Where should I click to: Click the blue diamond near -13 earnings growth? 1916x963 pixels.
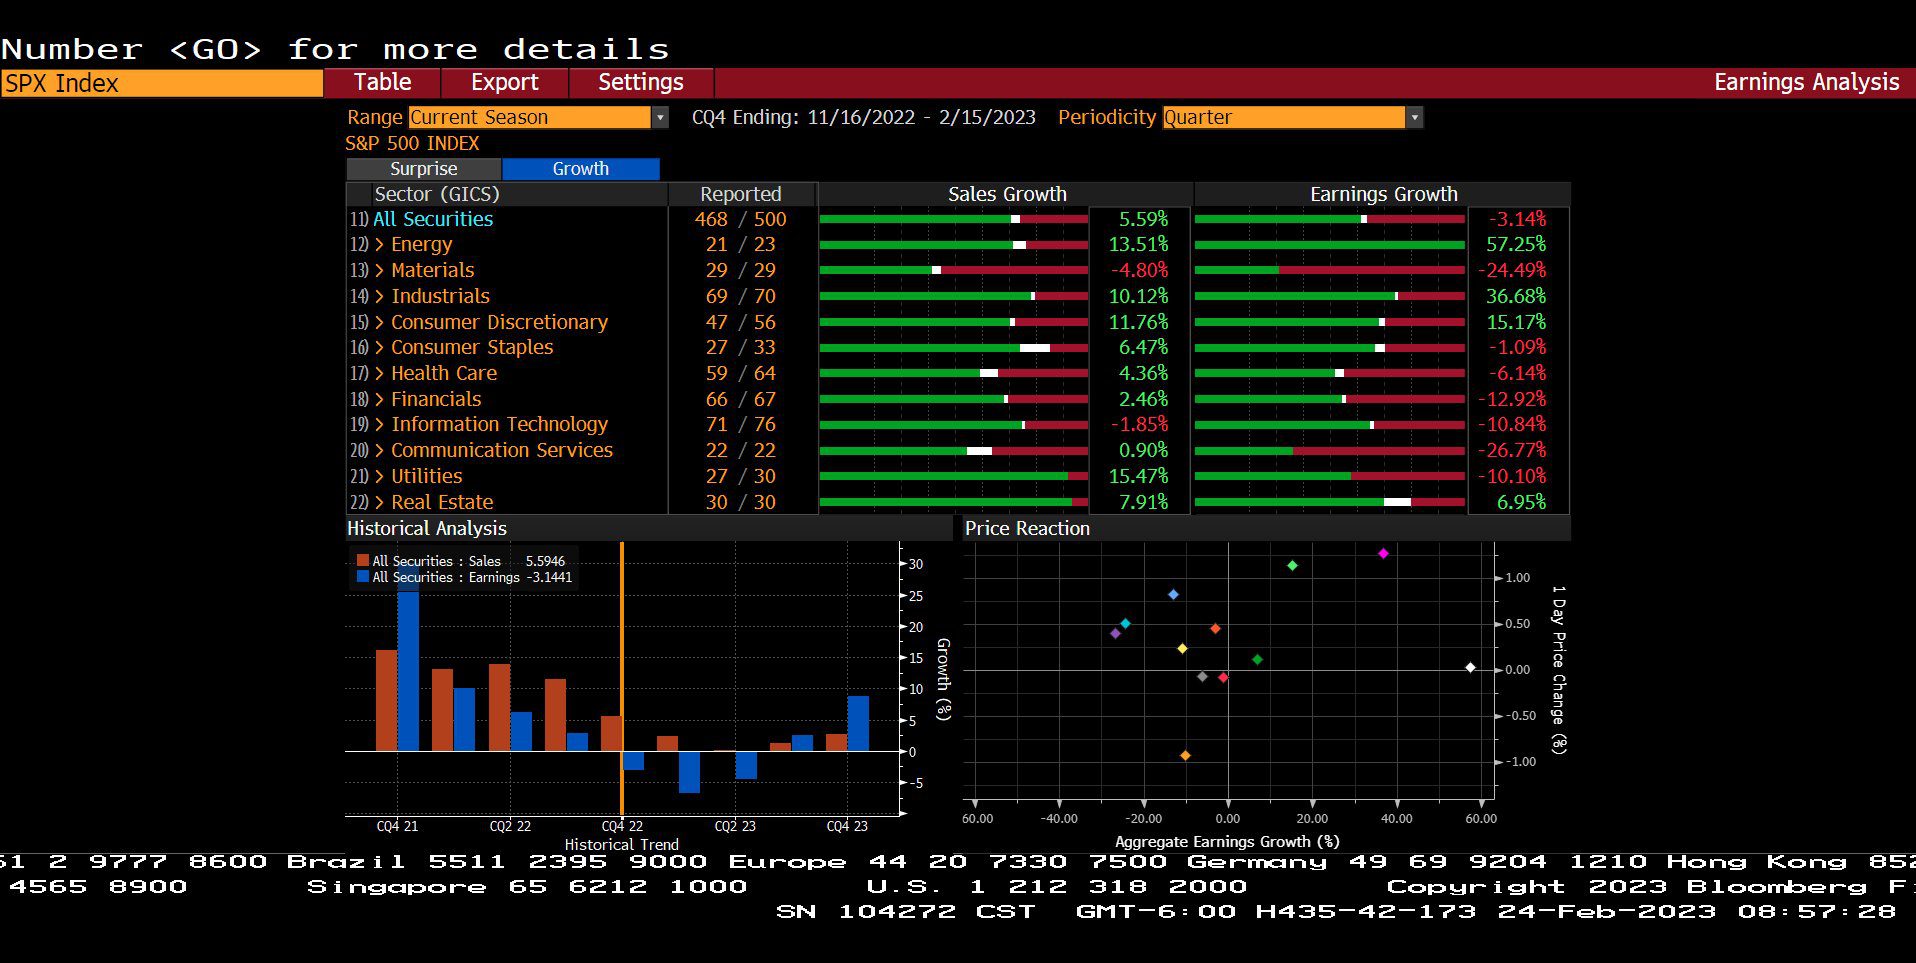tap(1173, 595)
